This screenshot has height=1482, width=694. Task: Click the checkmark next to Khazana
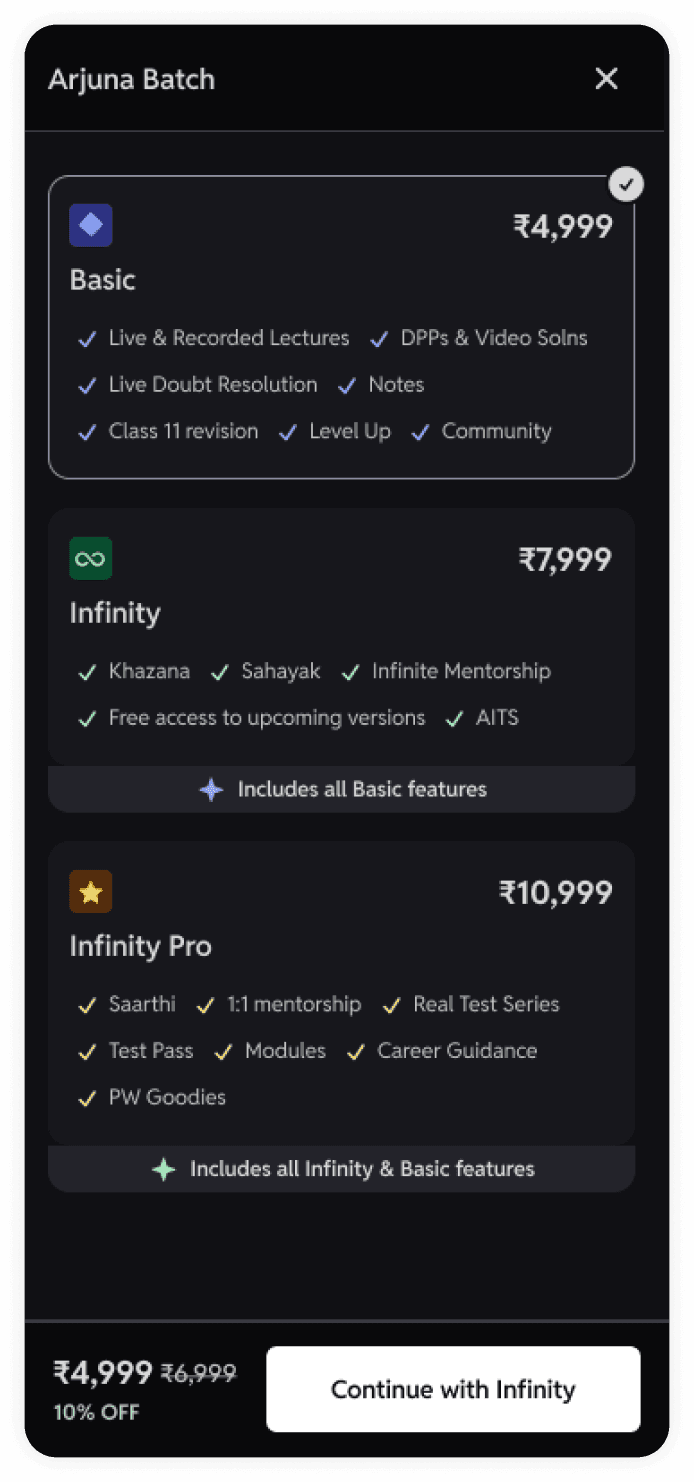(x=88, y=673)
